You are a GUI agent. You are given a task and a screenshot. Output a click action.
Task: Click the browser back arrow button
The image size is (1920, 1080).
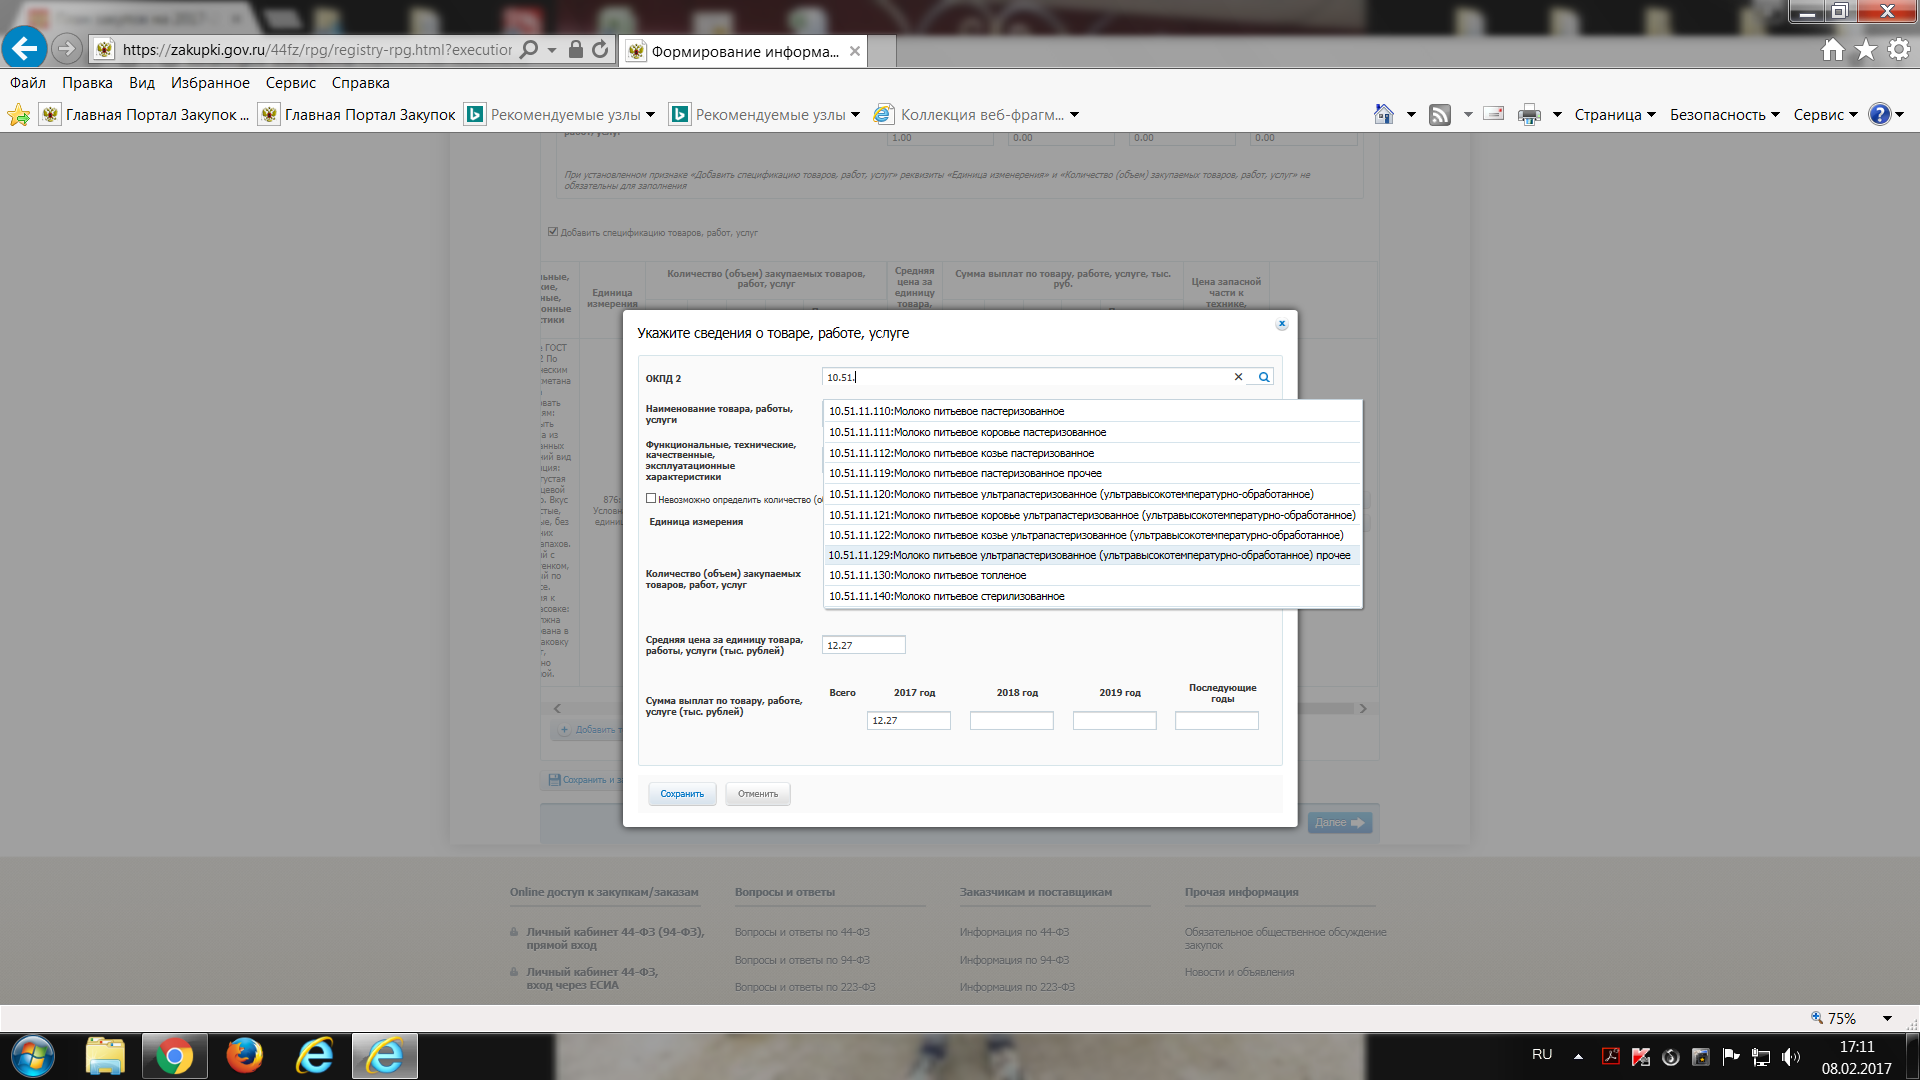pos(24,48)
